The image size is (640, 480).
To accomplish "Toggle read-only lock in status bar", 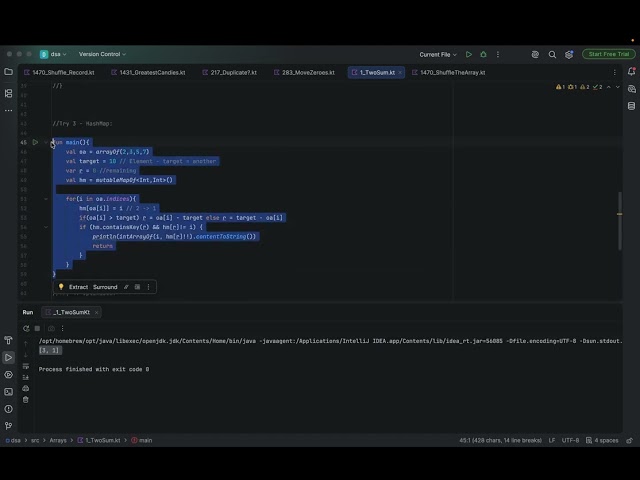I will pos(630,440).
